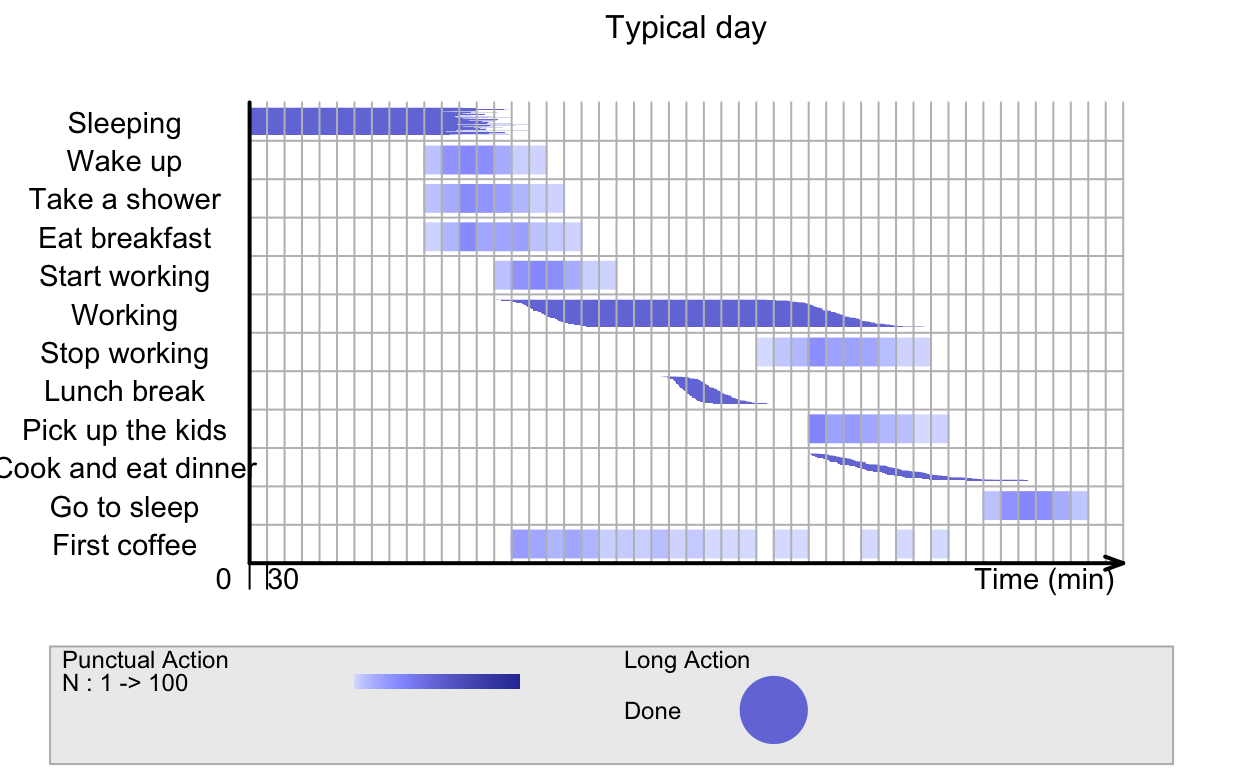The width and height of the screenshot is (1248, 768).
Task: Click the Punctual Action gradient bar
Action: coord(437,682)
